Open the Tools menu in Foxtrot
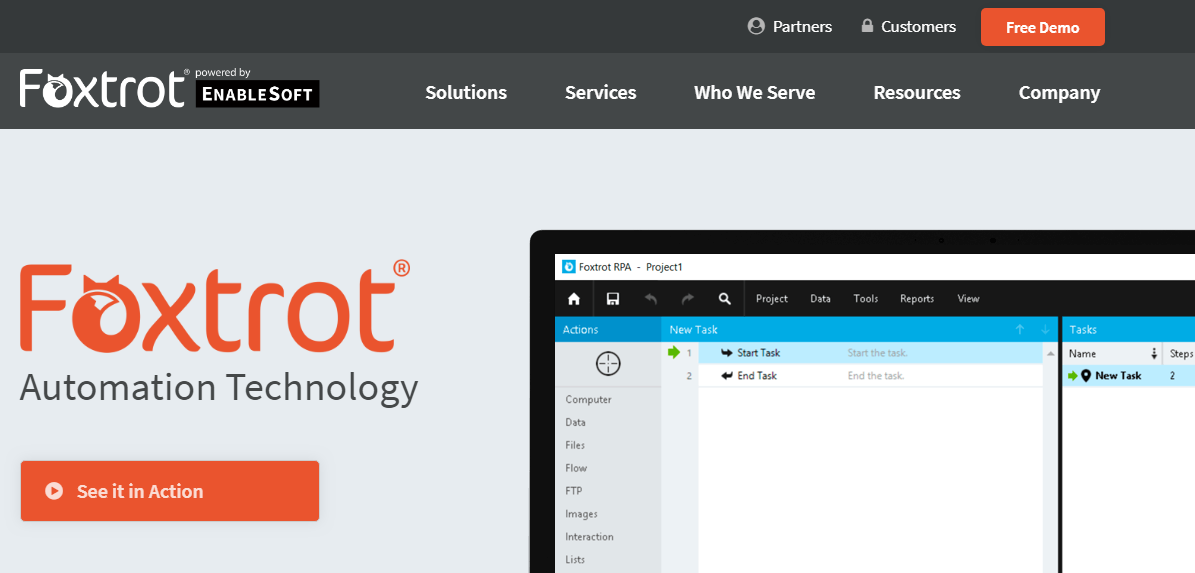 (x=865, y=298)
